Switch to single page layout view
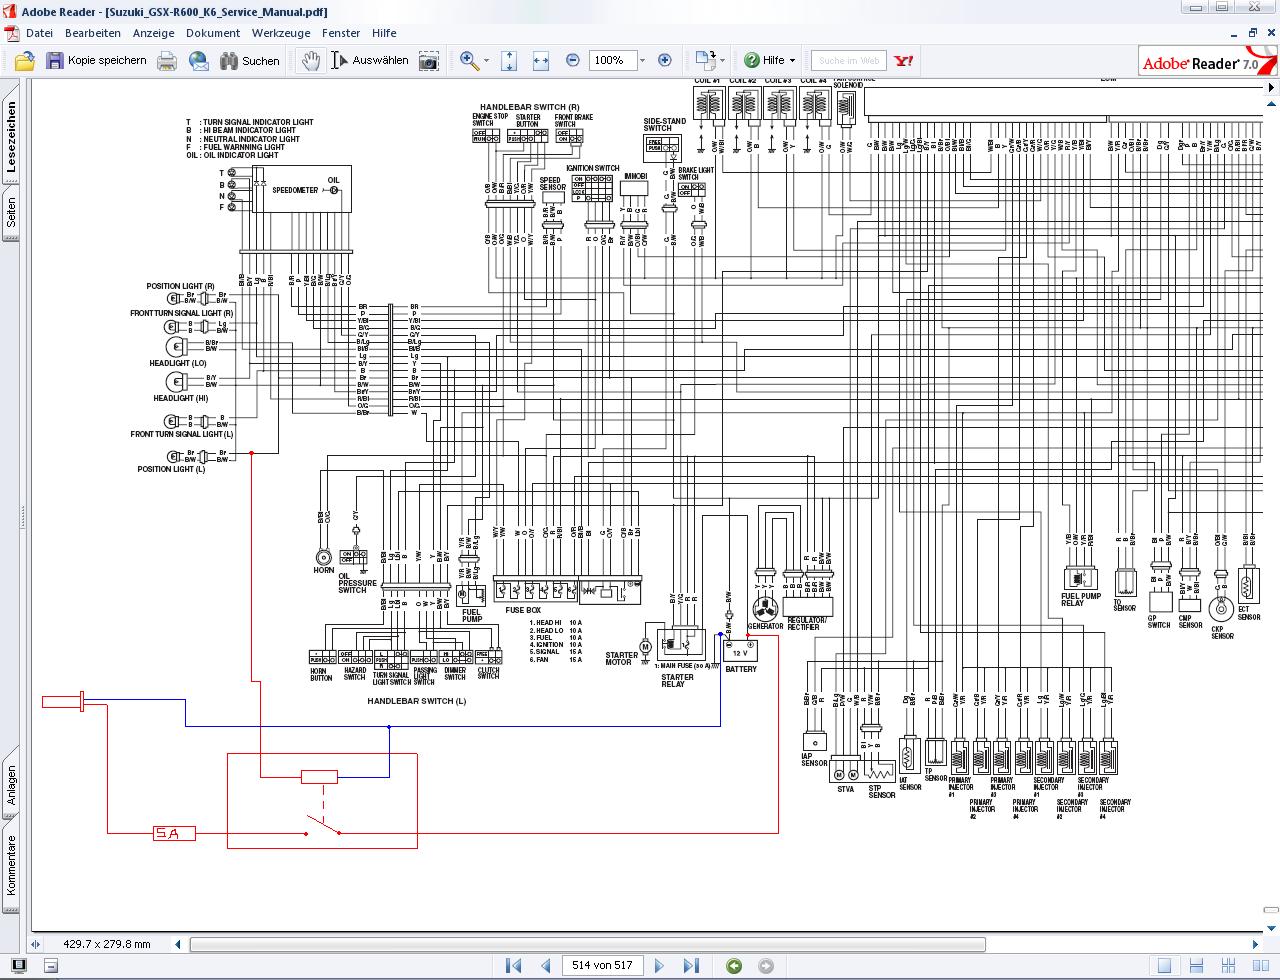The height and width of the screenshot is (980, 1280). tap(1164, 966)
